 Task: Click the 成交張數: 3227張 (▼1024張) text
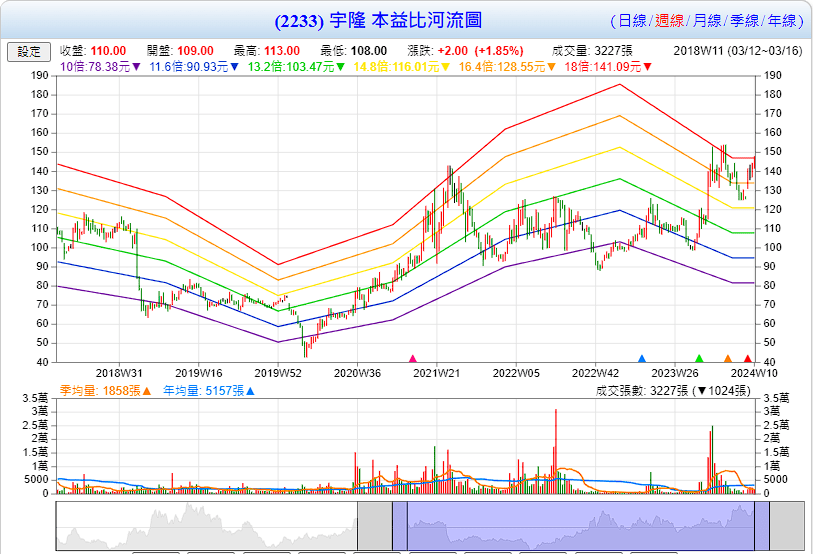pos(673,391)
